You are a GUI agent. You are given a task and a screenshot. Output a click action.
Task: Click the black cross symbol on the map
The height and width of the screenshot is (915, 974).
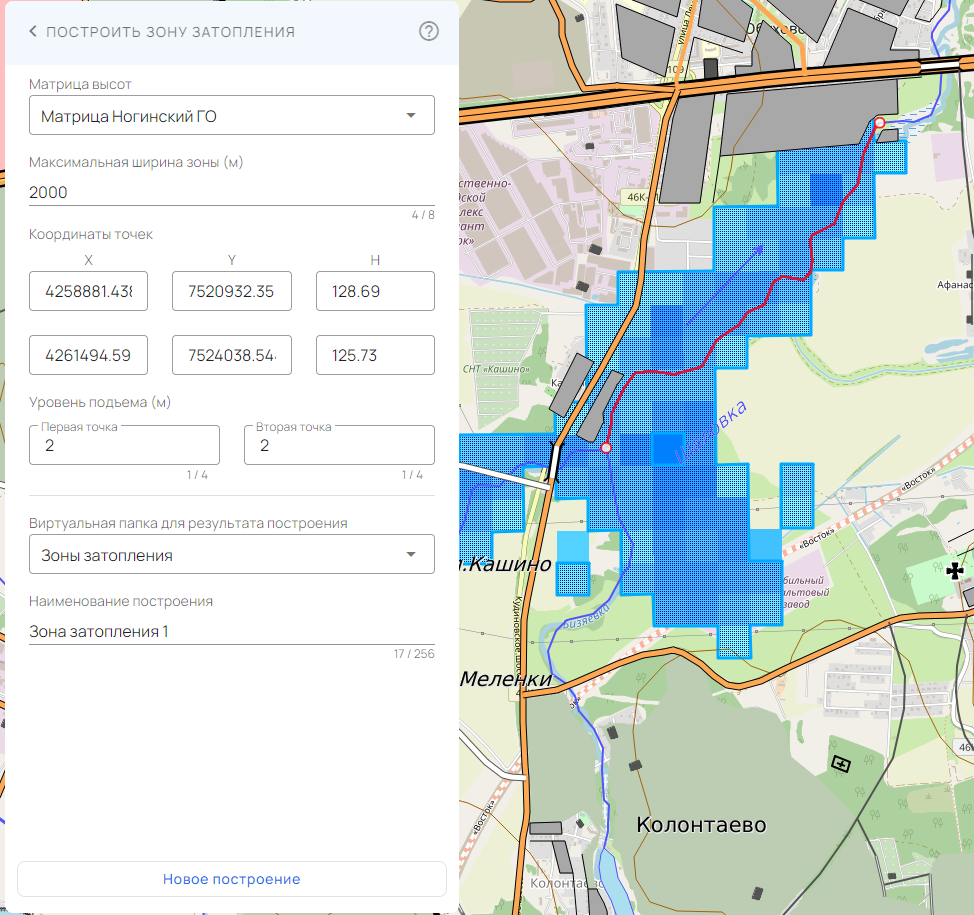click(955, 570)
